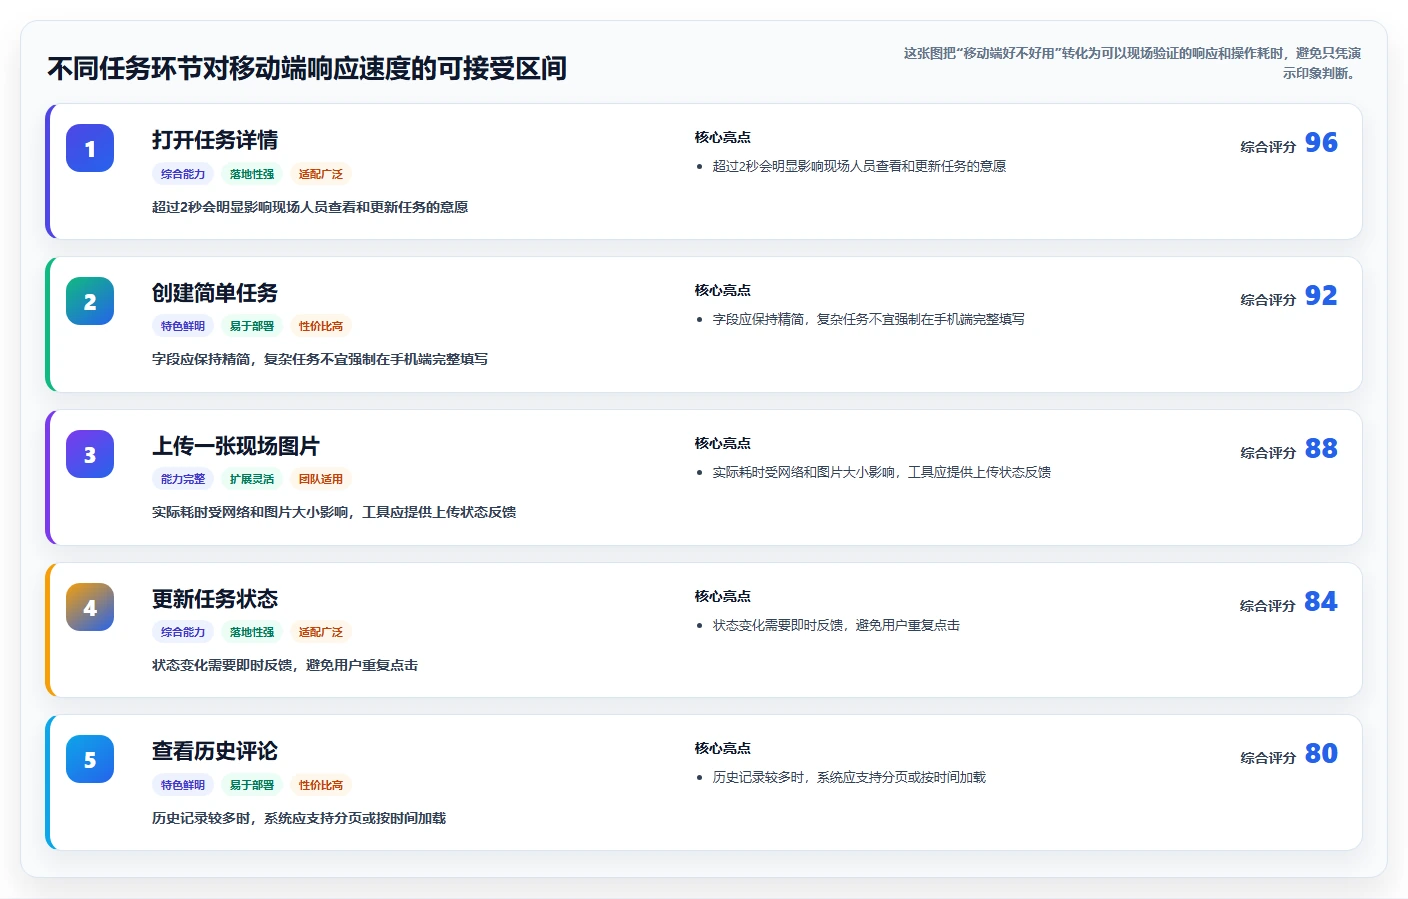The height and width of the screenshot is (899, 1408).
Task: Click the number 1 badge icon
Action: (90, 148)
